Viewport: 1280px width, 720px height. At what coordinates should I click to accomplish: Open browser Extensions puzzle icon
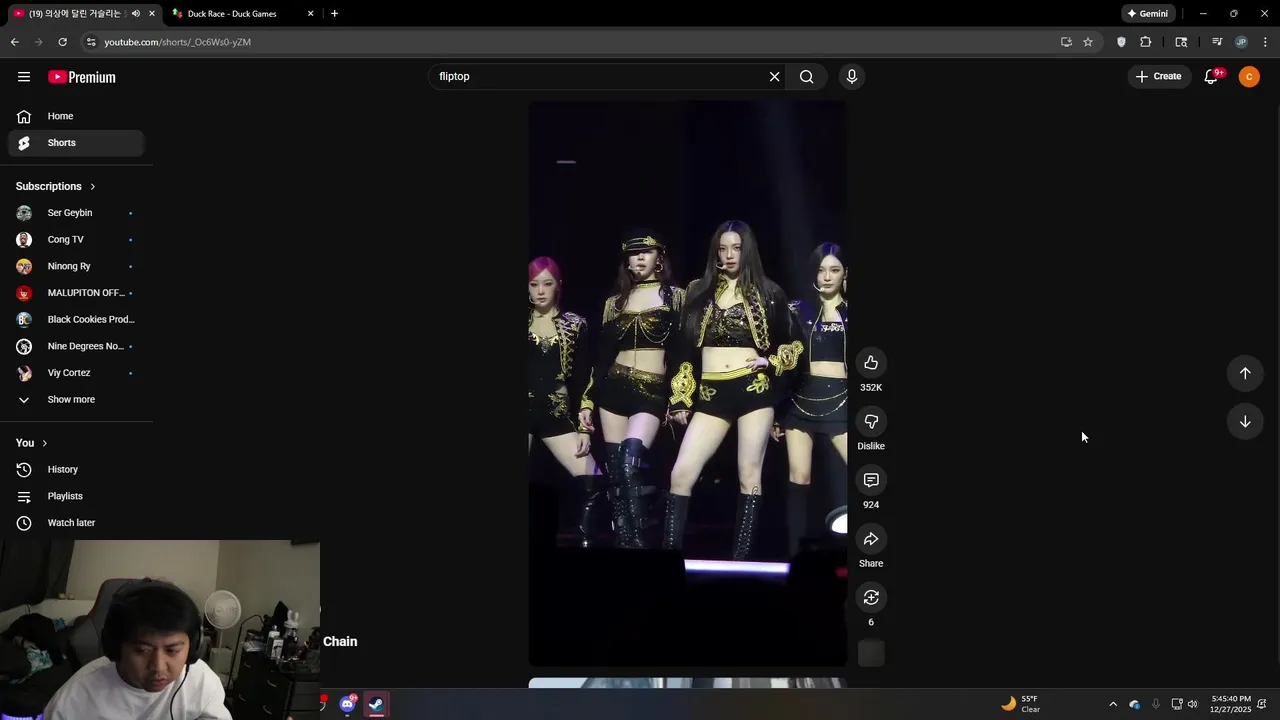[x=1146, y=42]
